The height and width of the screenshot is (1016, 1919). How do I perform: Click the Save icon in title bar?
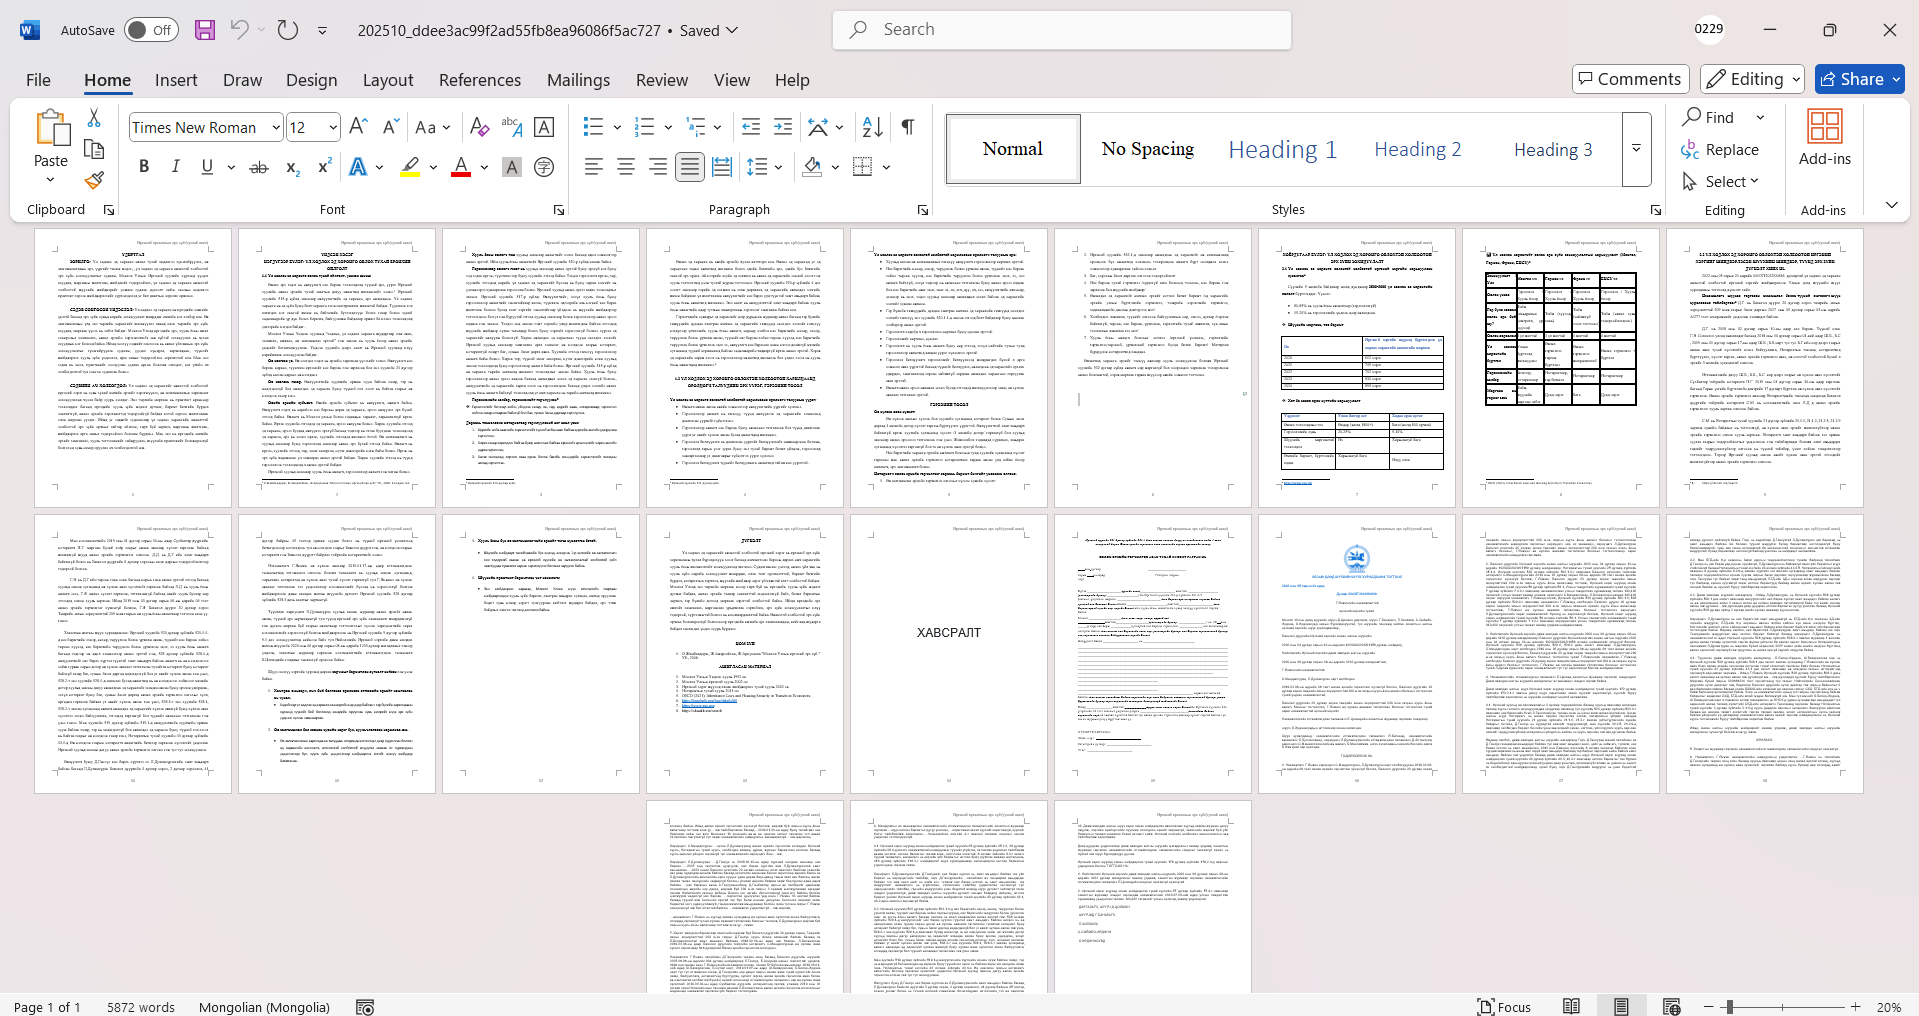tap(205, 30)
